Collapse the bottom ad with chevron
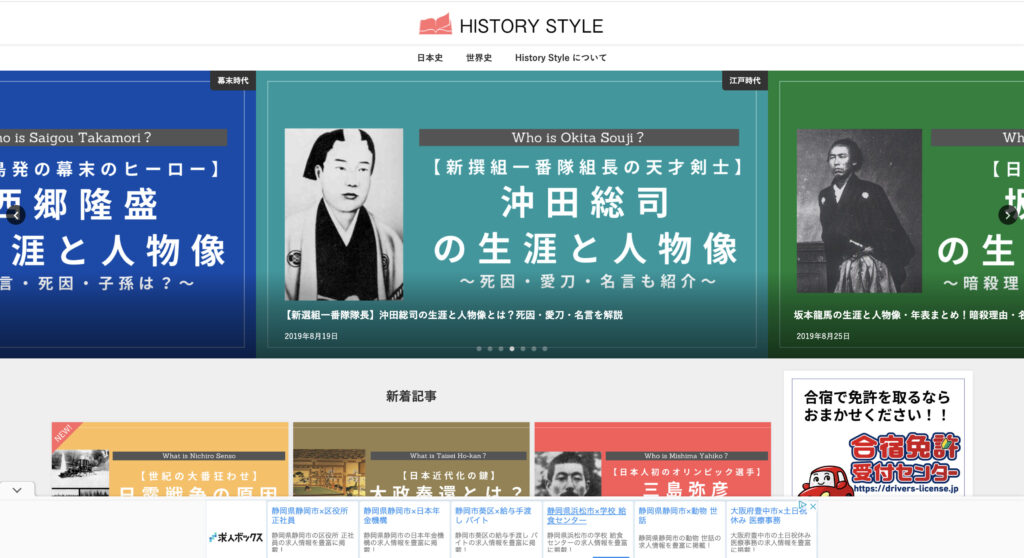This screenshot has width=1024, height=558. click(17, 490)
